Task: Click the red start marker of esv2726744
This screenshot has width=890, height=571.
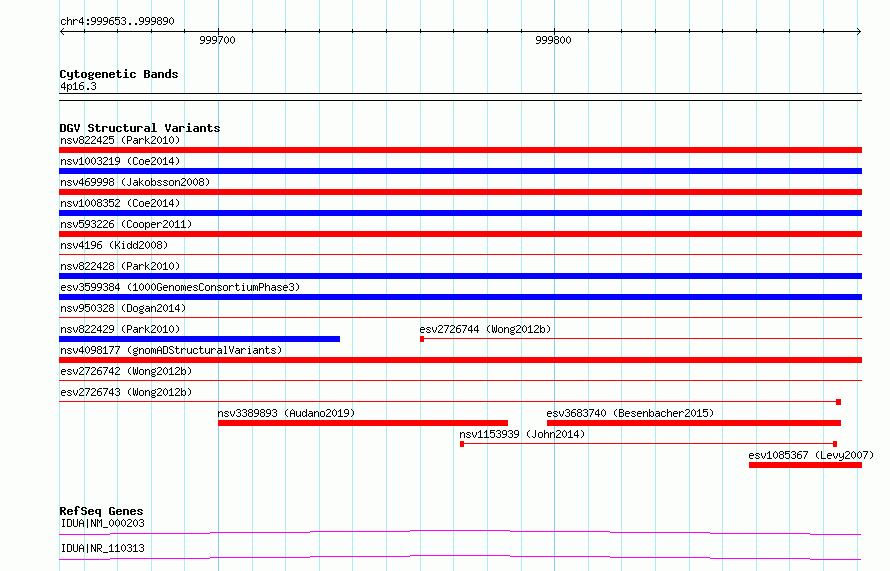Action: tap(422, 339)
